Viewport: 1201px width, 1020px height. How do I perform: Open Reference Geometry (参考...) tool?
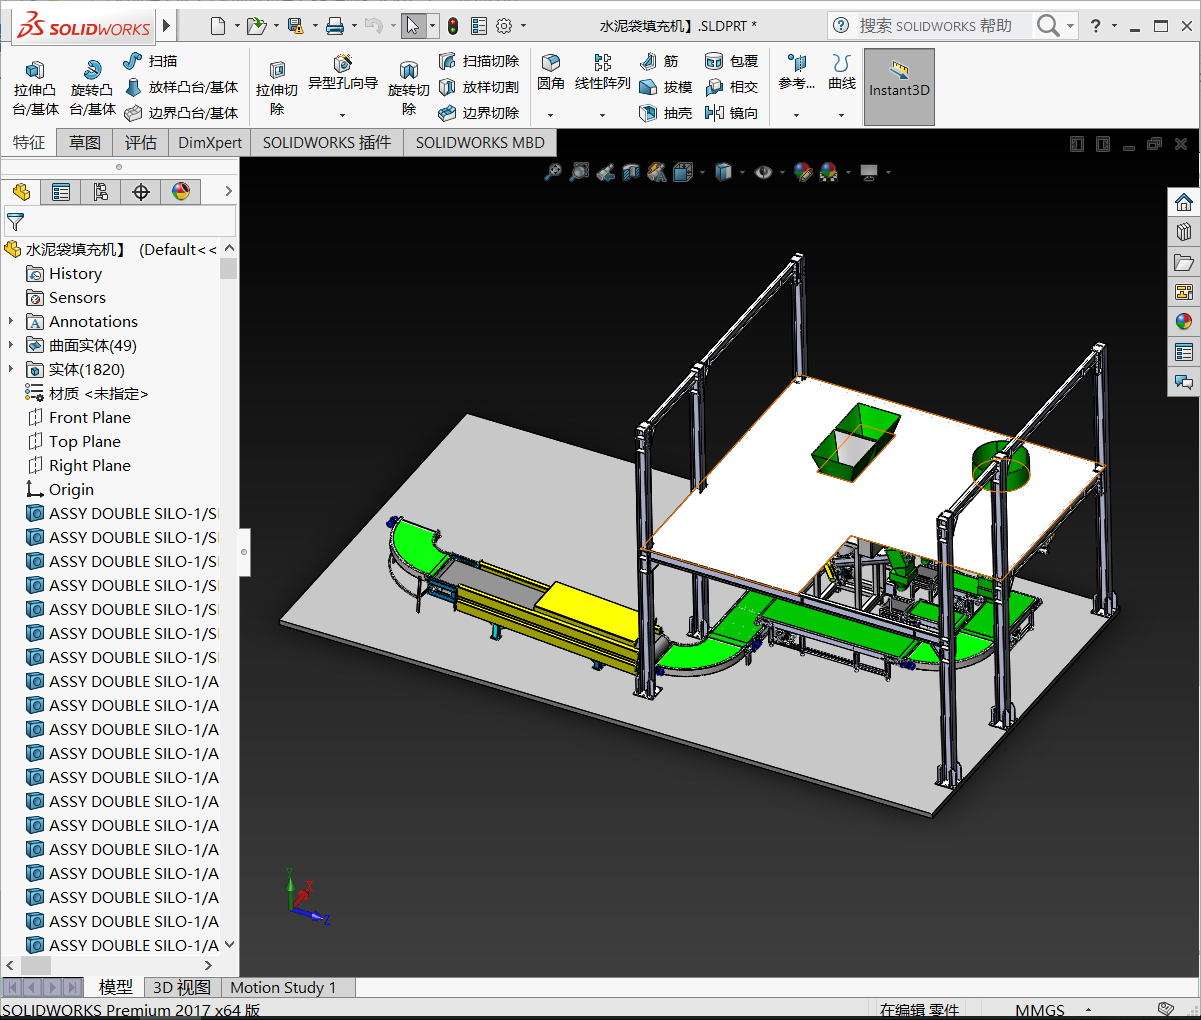(x=797, y=73)
